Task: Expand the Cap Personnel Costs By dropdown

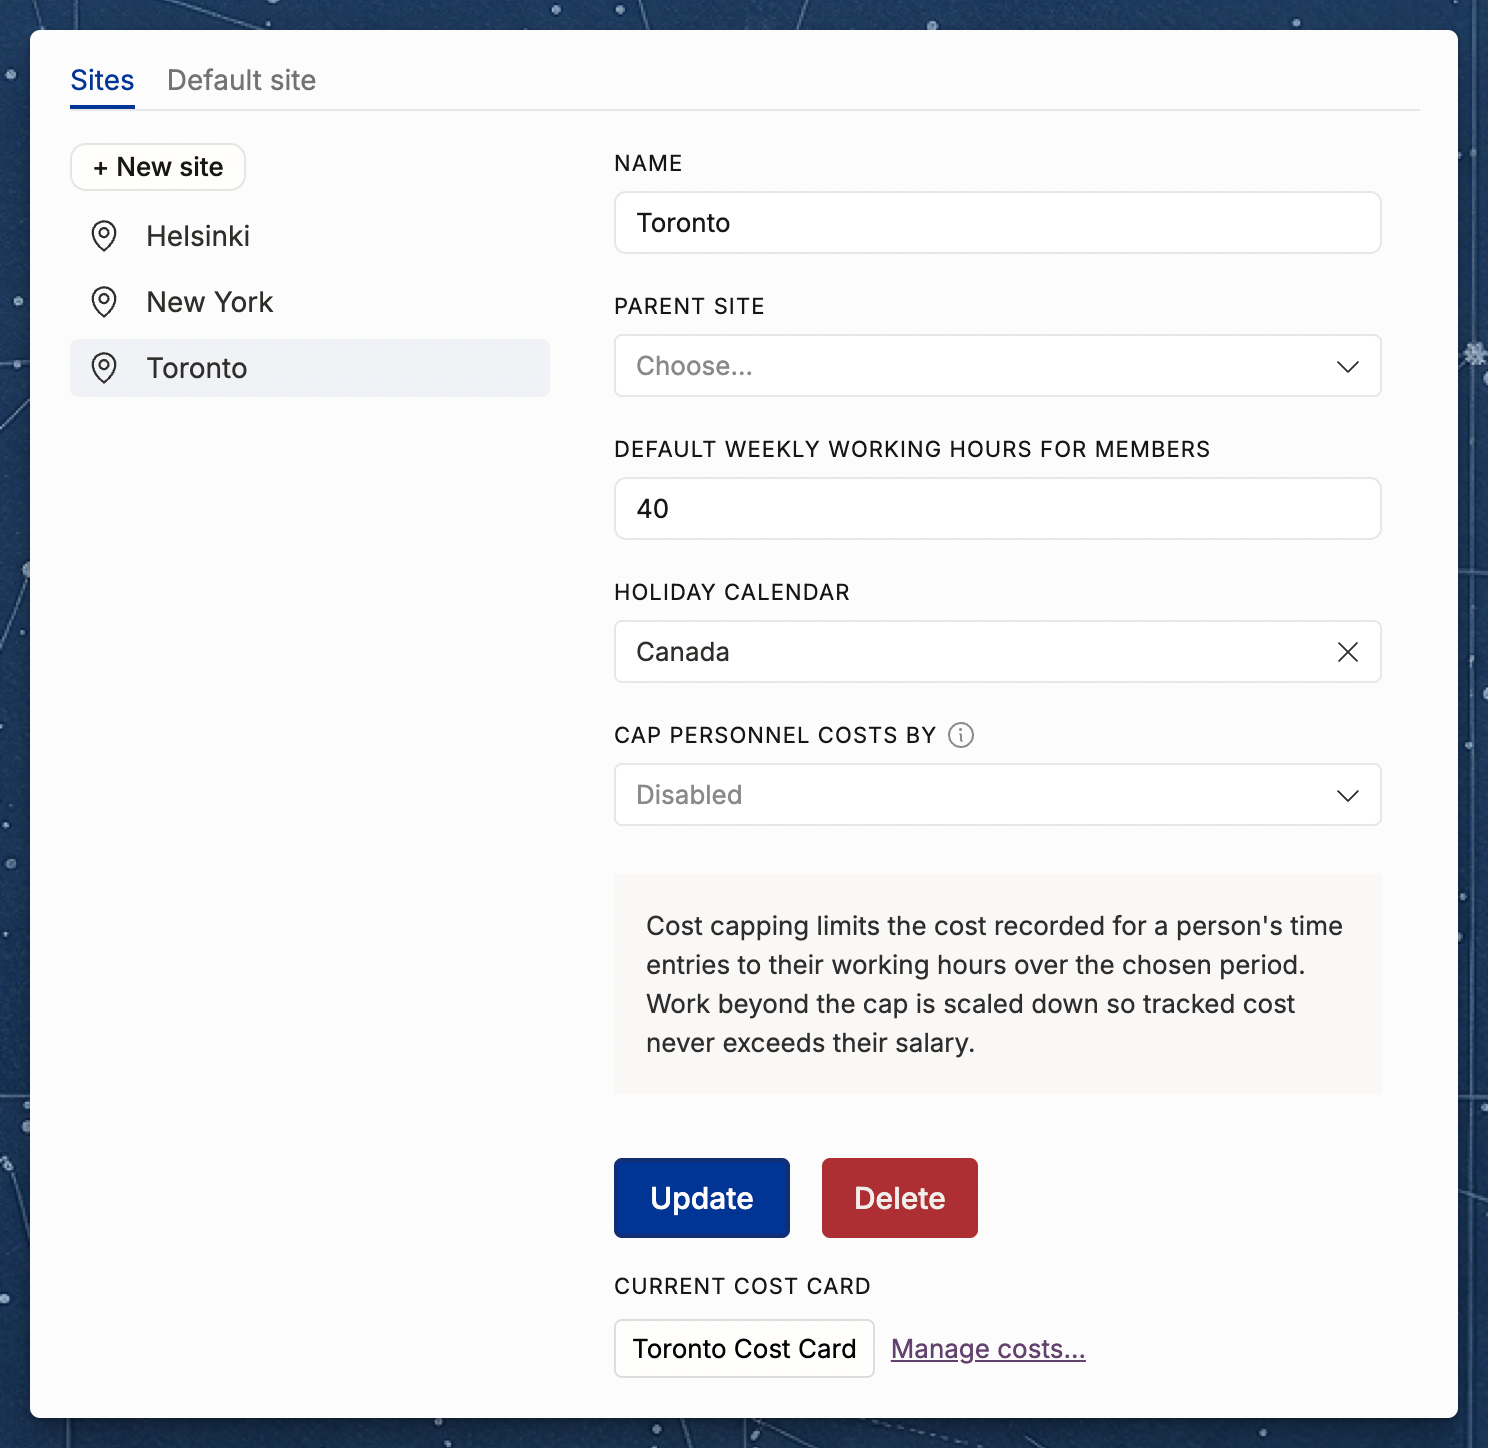Action: click(x=998, y=795)
